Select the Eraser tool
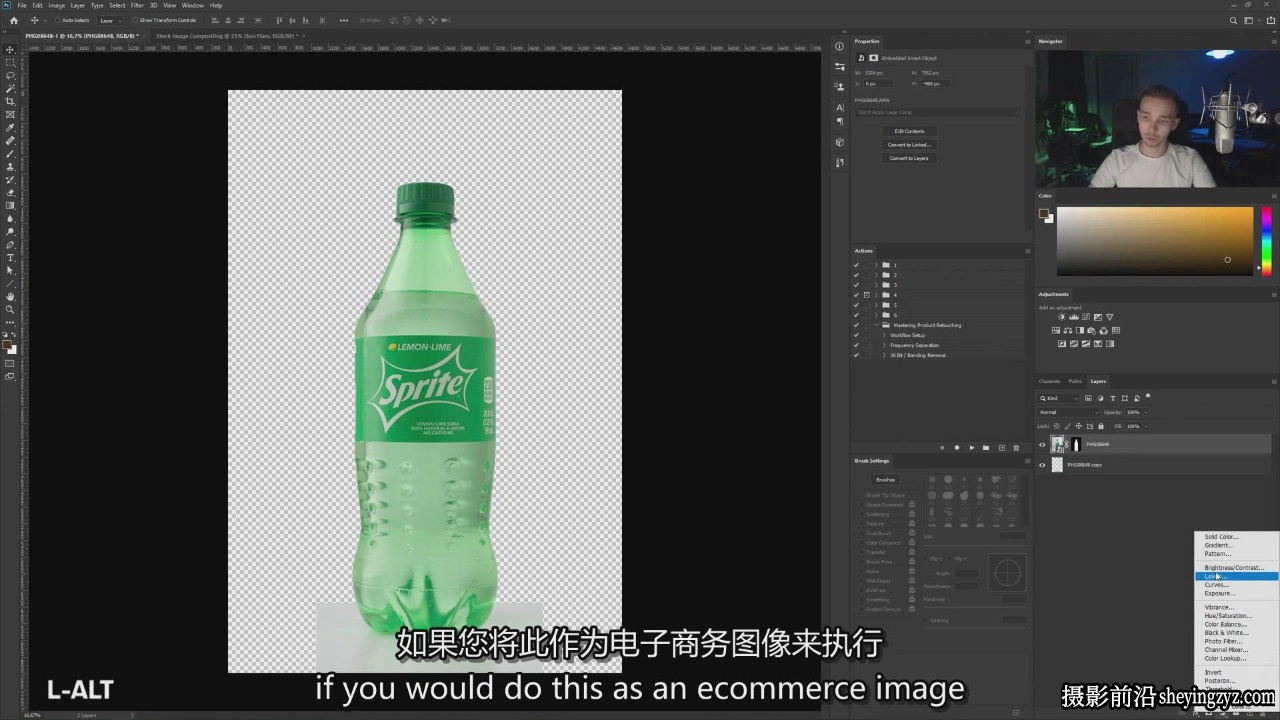Viewport: 1280px width, 720px height. pos(11,192)
